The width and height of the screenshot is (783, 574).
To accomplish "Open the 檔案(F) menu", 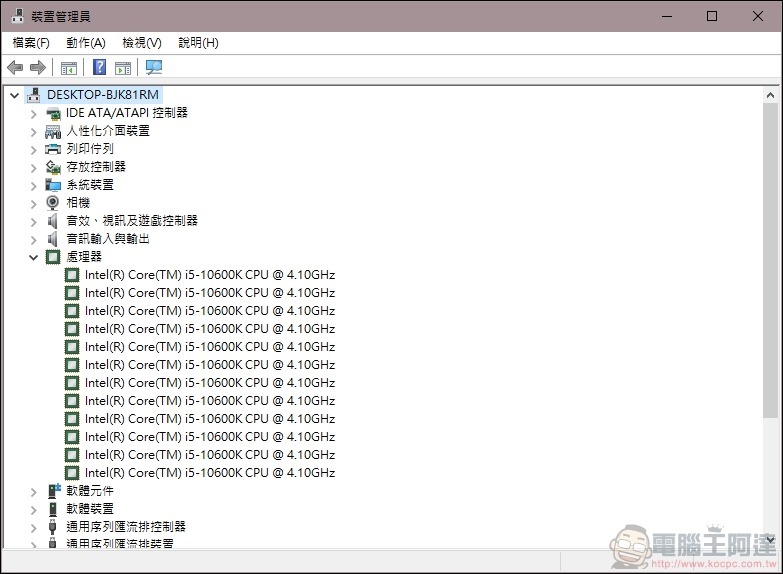I will coord(31,43).
